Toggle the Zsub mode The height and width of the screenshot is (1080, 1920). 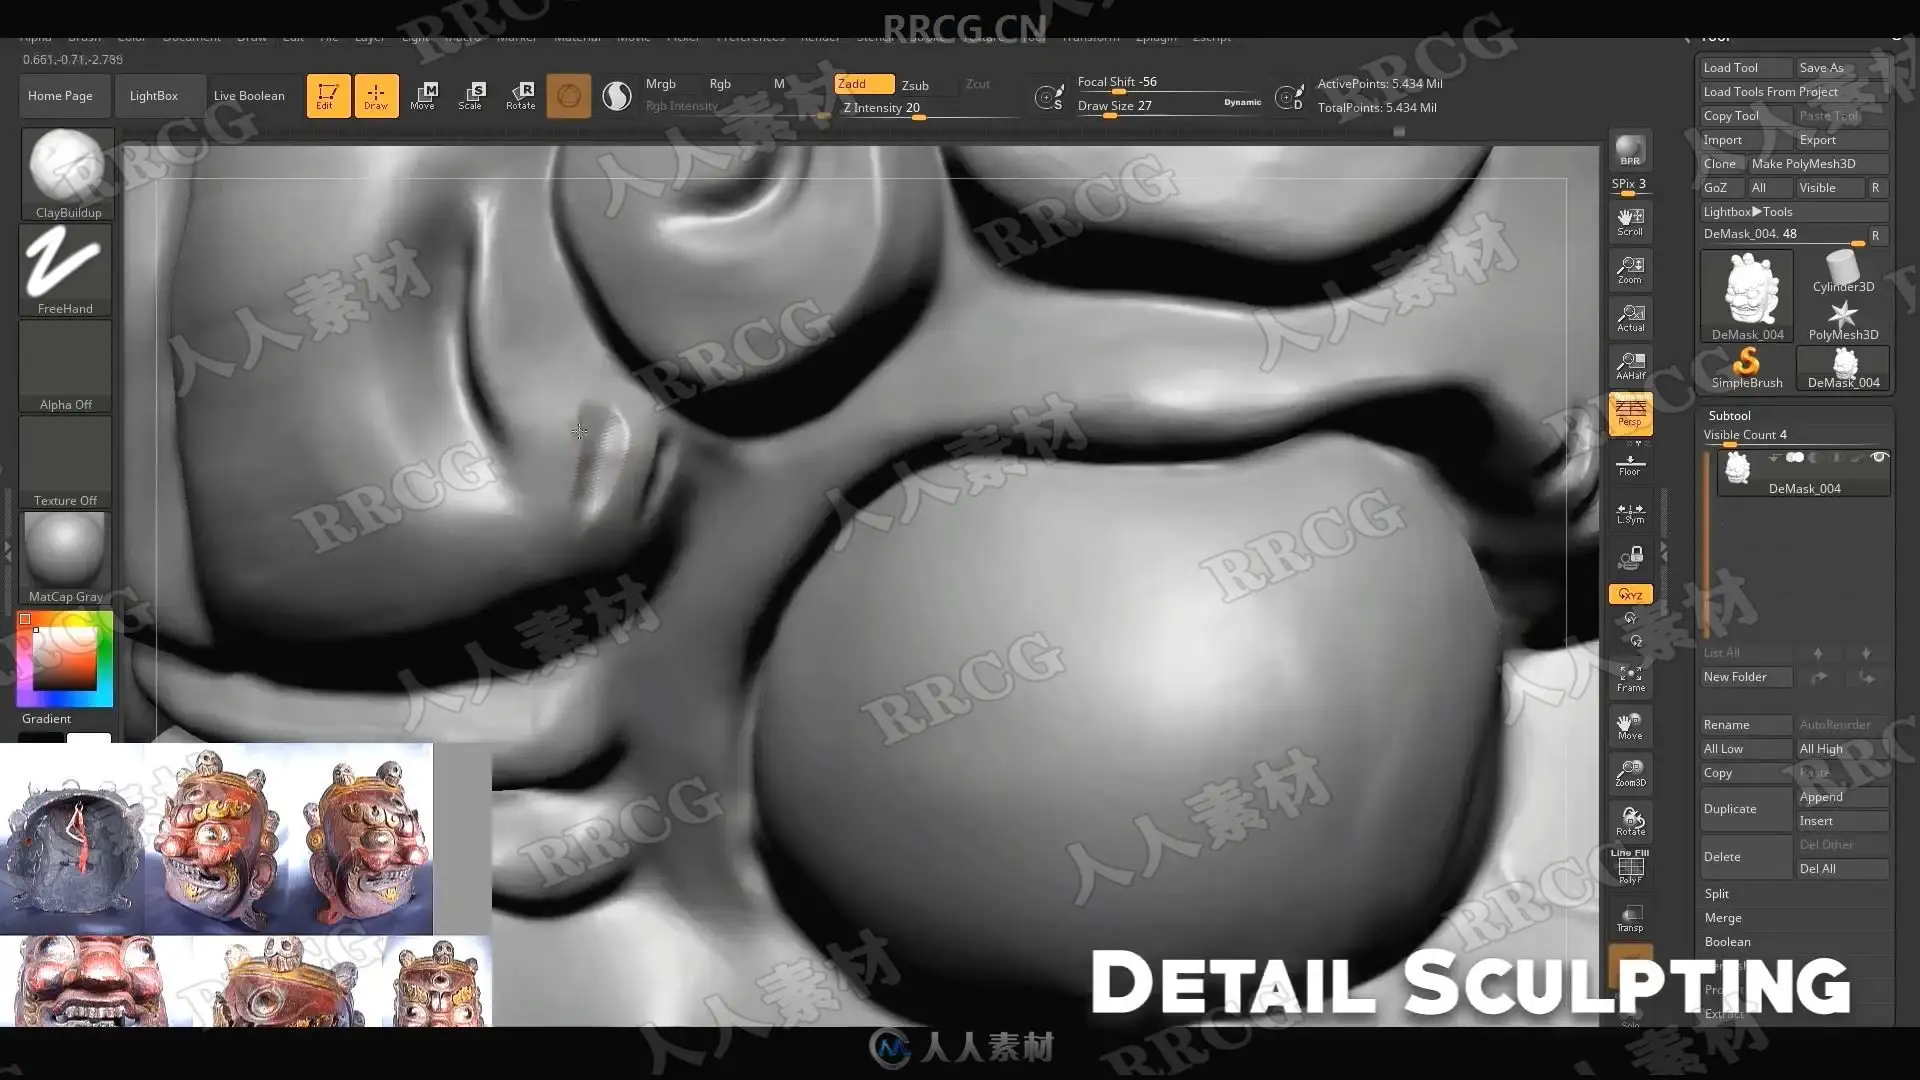tap(915, 85)
